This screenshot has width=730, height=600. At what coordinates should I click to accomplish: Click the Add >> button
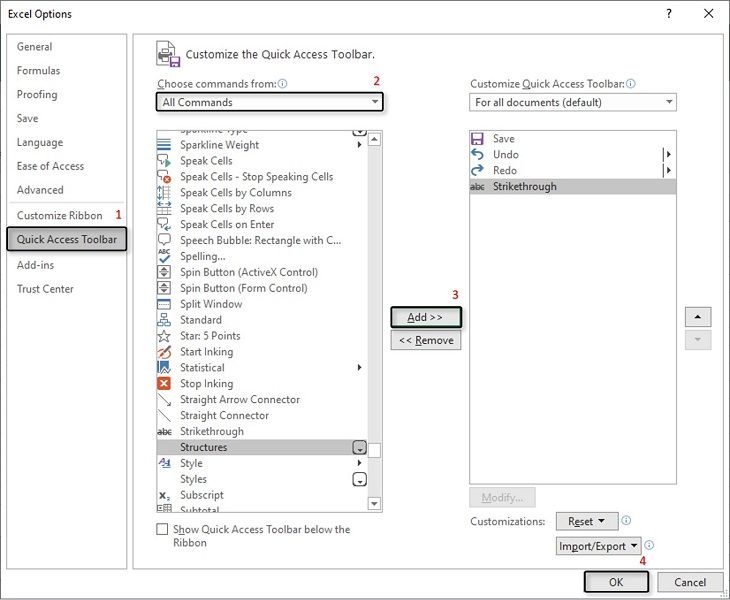(426, 317)
